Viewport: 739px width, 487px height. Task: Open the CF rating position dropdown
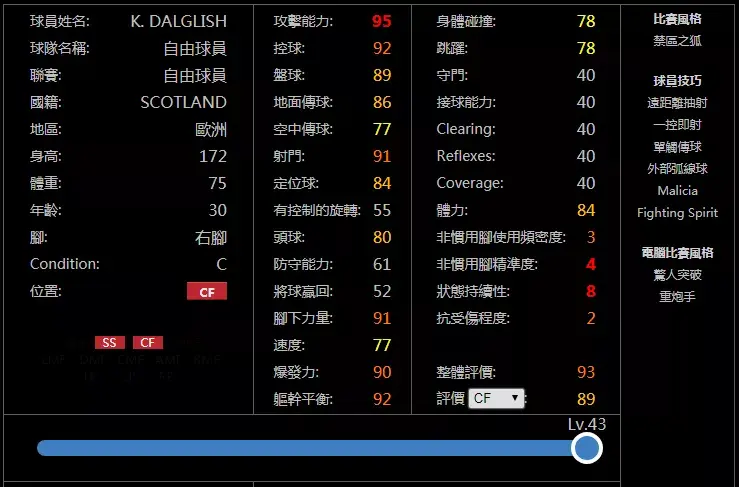click(496, 398)
